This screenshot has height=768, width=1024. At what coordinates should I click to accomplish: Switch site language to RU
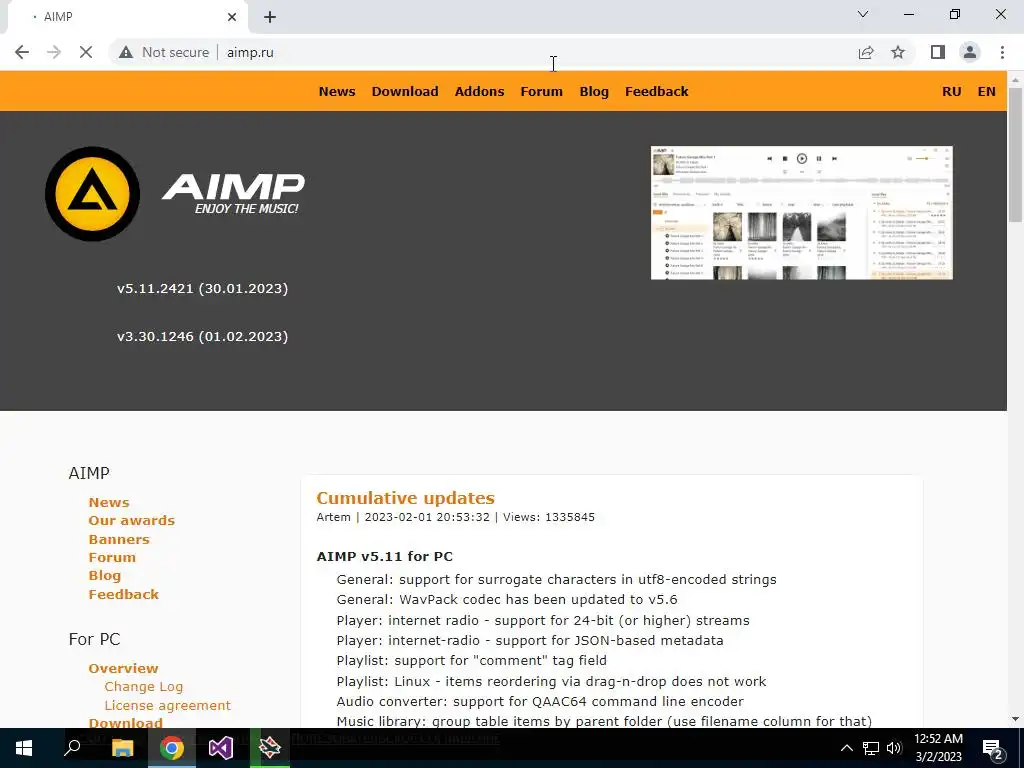tap(952, 91)
